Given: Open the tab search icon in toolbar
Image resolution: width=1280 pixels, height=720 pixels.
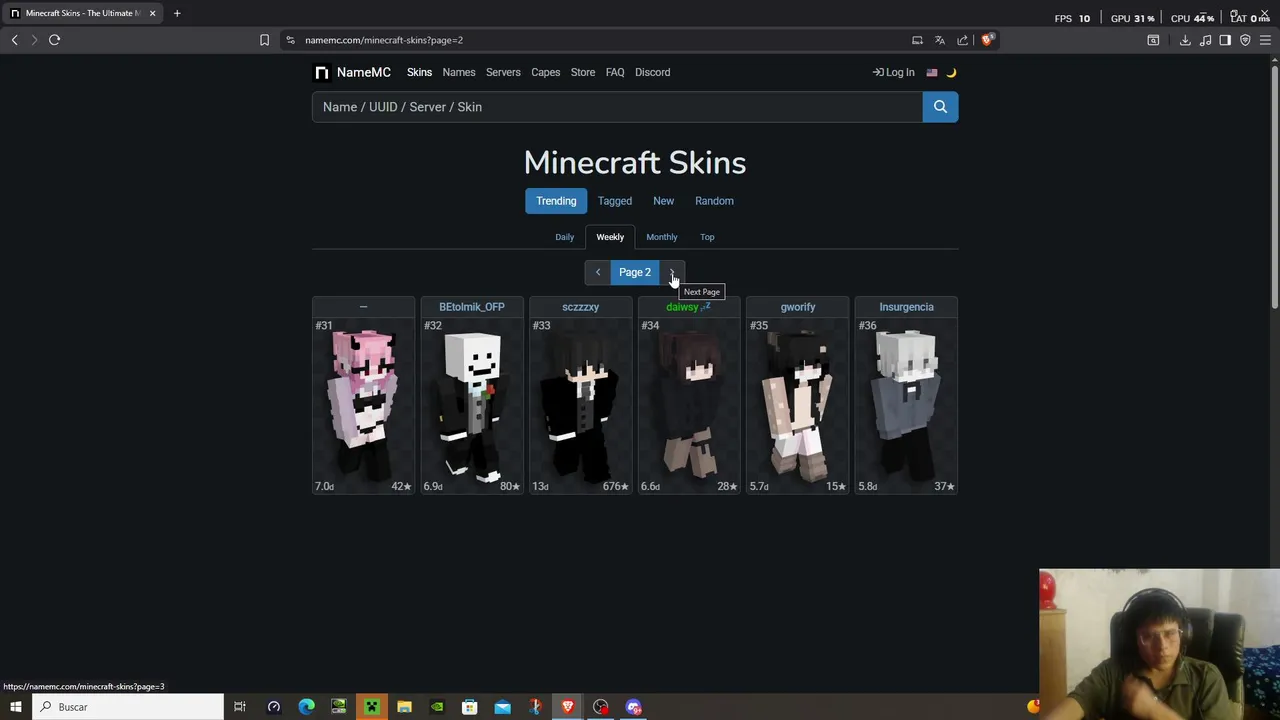Looking at the screenshot, I should (1153, 40).
